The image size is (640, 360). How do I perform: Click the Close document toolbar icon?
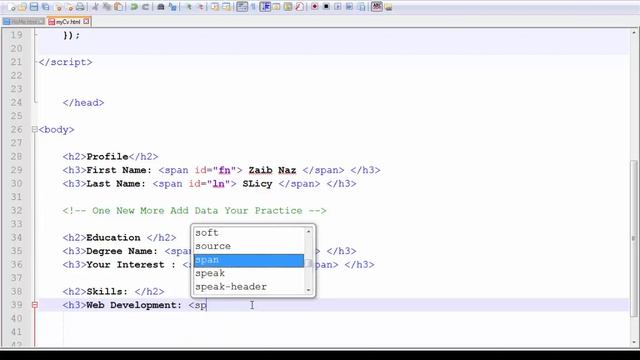pyautogui.click(x=58, y=7)
